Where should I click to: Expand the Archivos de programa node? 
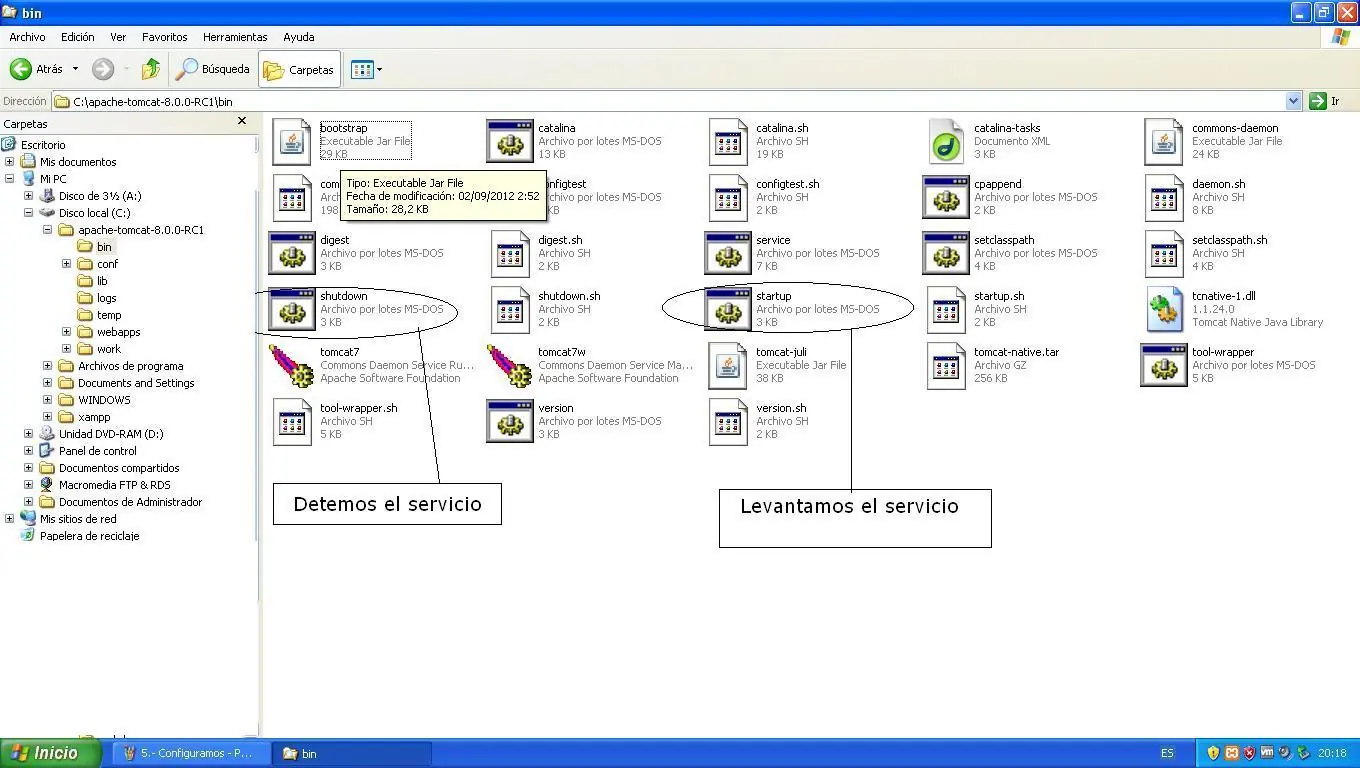point(48,366)
